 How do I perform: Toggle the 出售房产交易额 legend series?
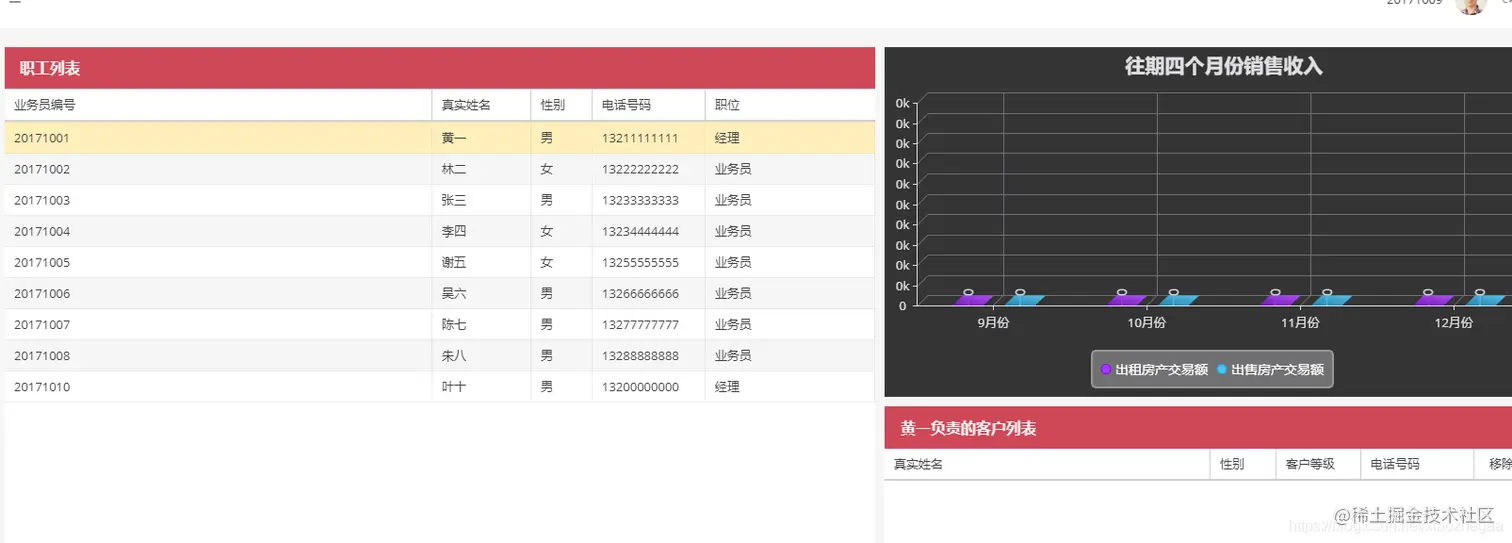1270,370
